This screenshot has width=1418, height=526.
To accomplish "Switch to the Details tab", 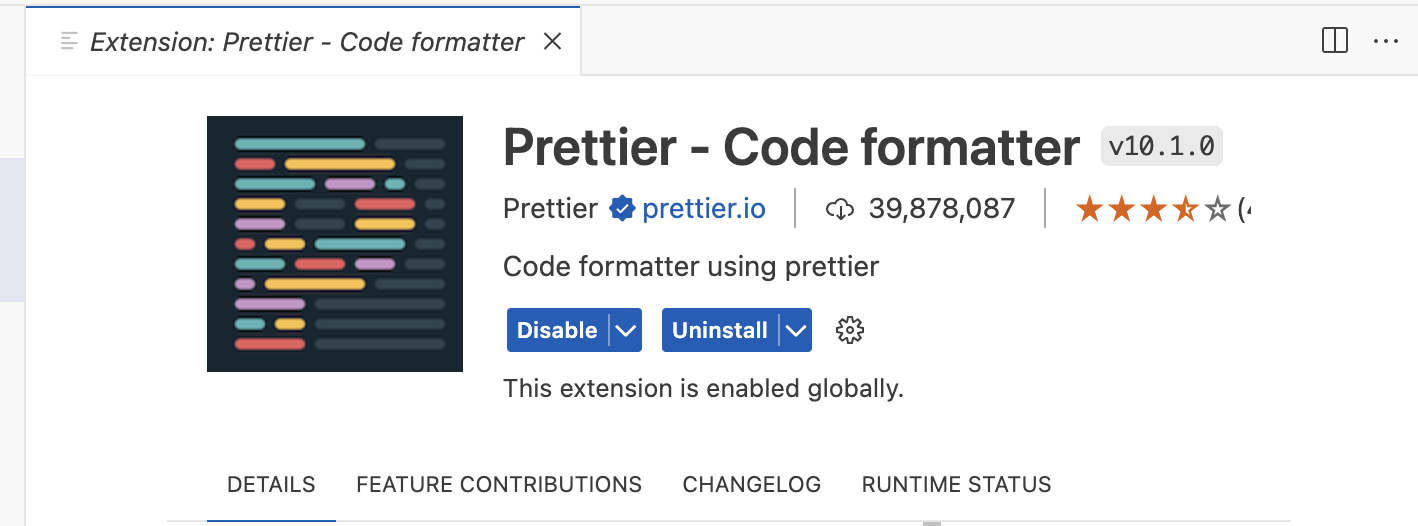I will (x=271, y=485).
